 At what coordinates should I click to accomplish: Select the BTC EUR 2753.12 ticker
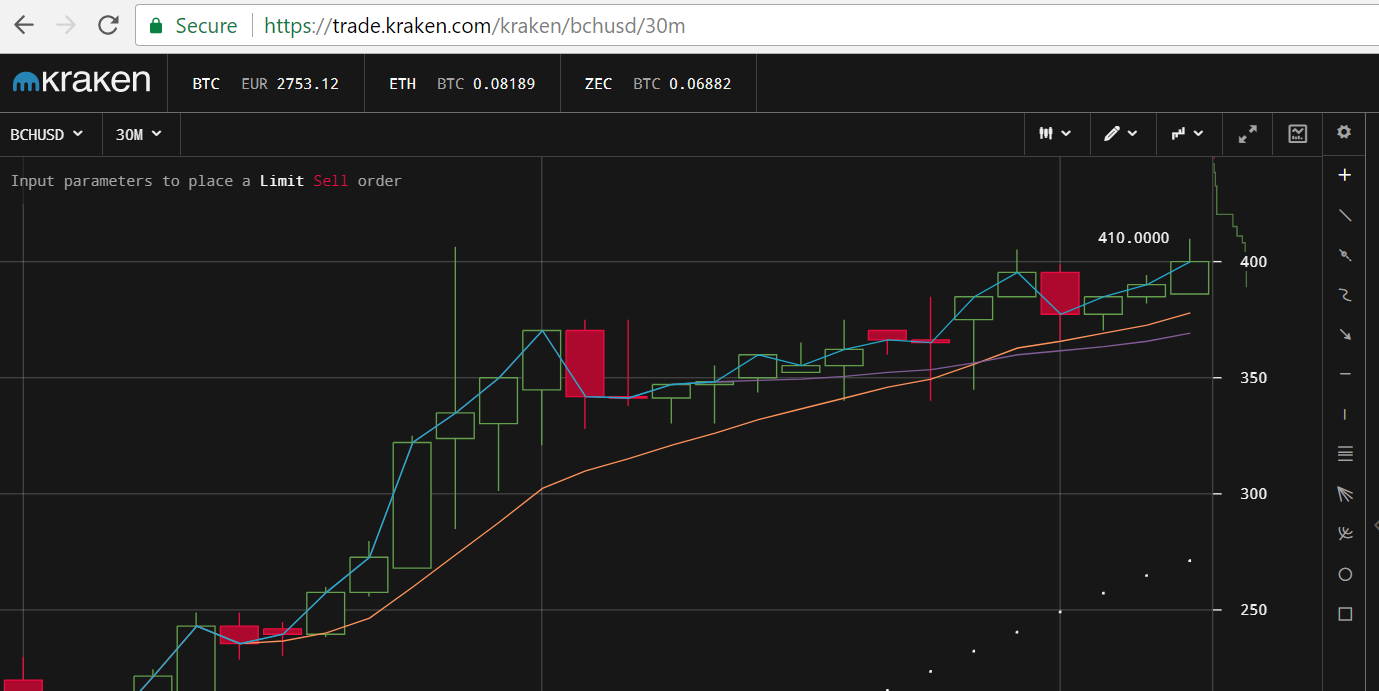(266, 84)
